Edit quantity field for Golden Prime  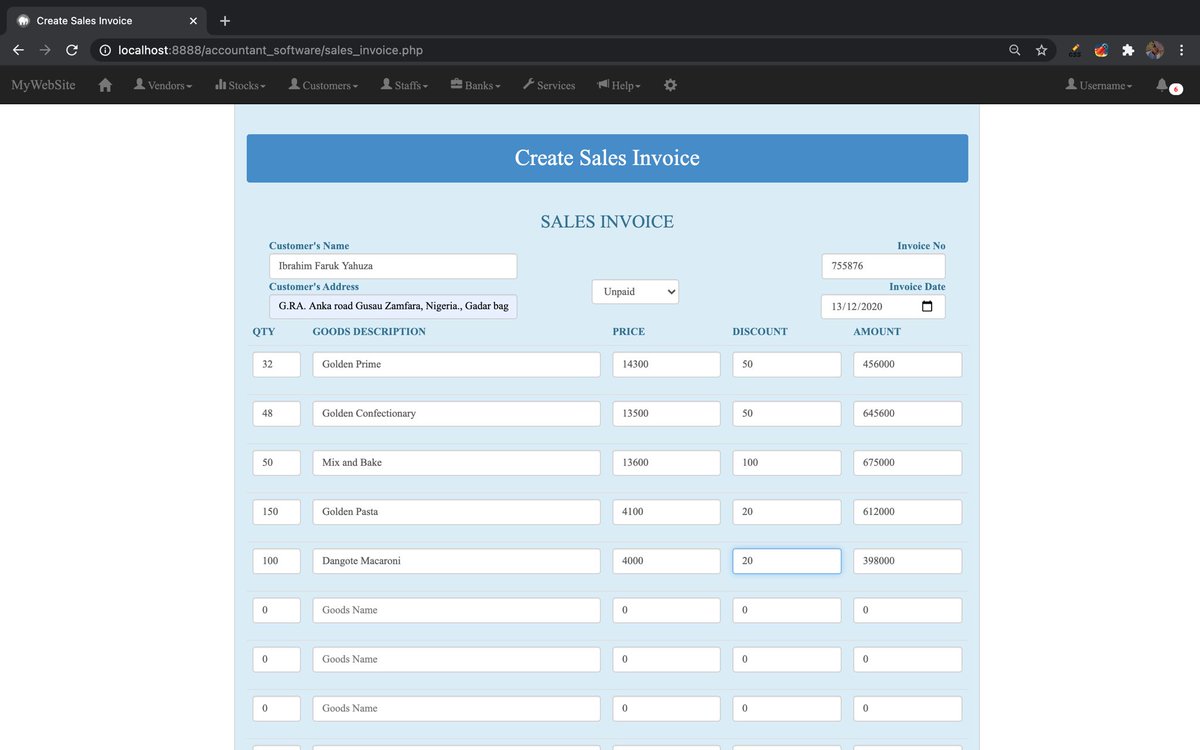(276, 364)
